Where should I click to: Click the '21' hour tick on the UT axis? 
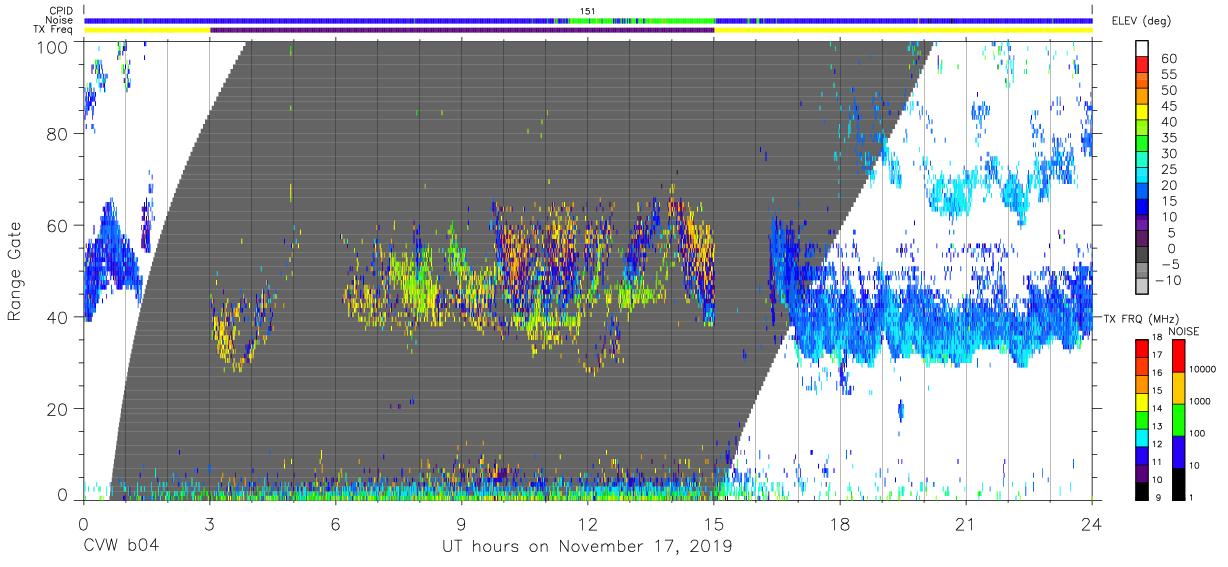click(x=966, y=522)
